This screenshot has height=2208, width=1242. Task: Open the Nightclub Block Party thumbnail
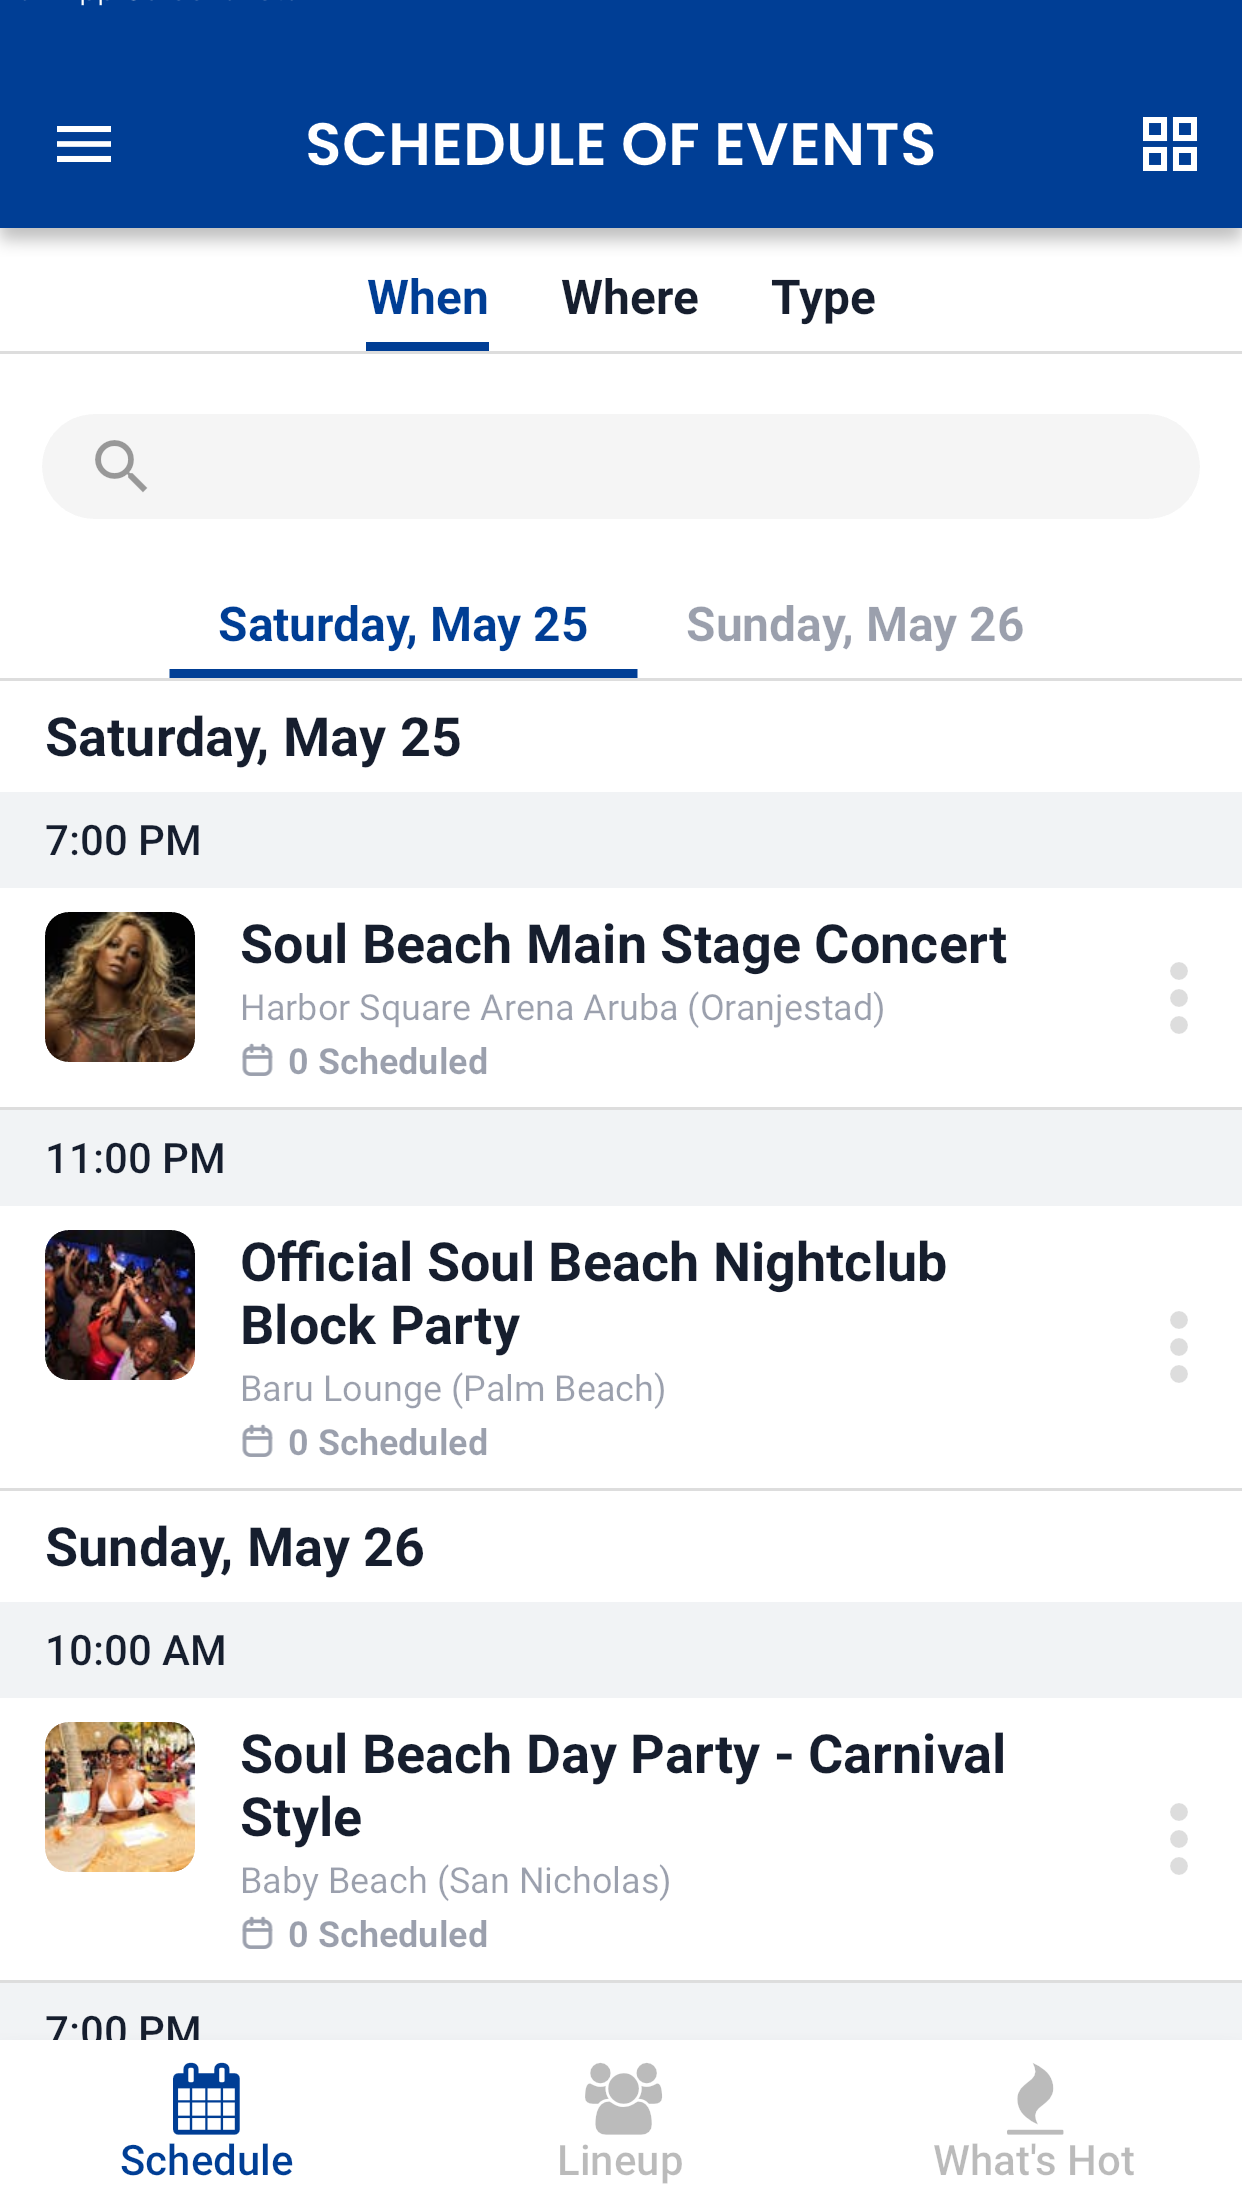coord(120,1305)
